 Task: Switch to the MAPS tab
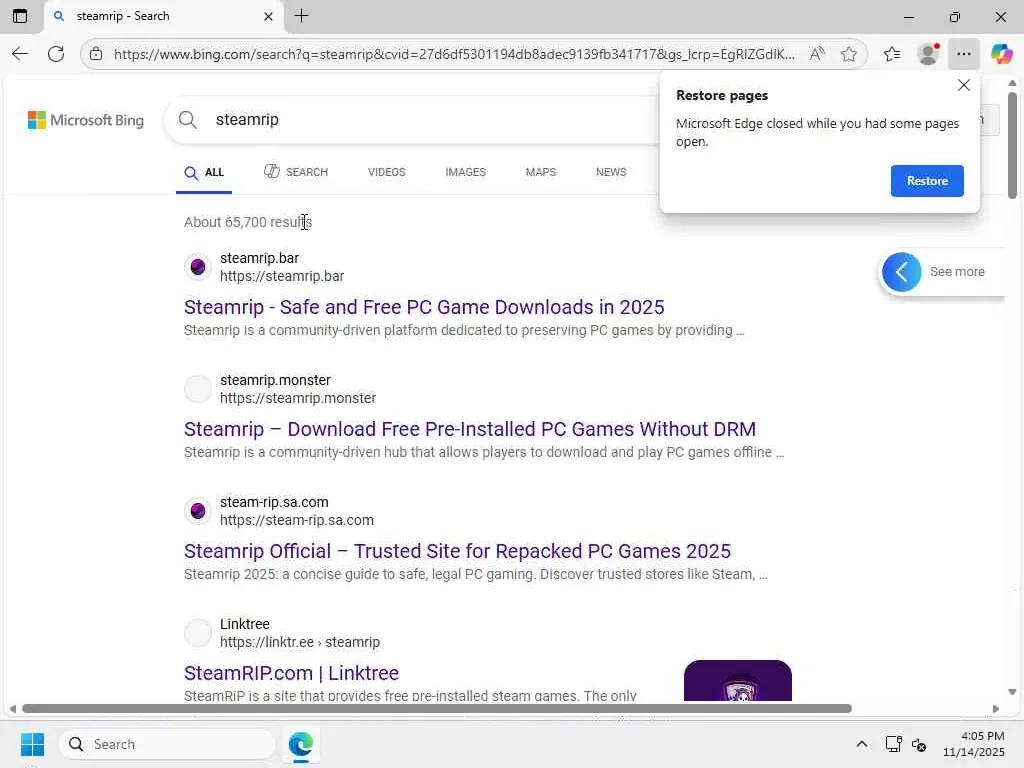[541, 172]
